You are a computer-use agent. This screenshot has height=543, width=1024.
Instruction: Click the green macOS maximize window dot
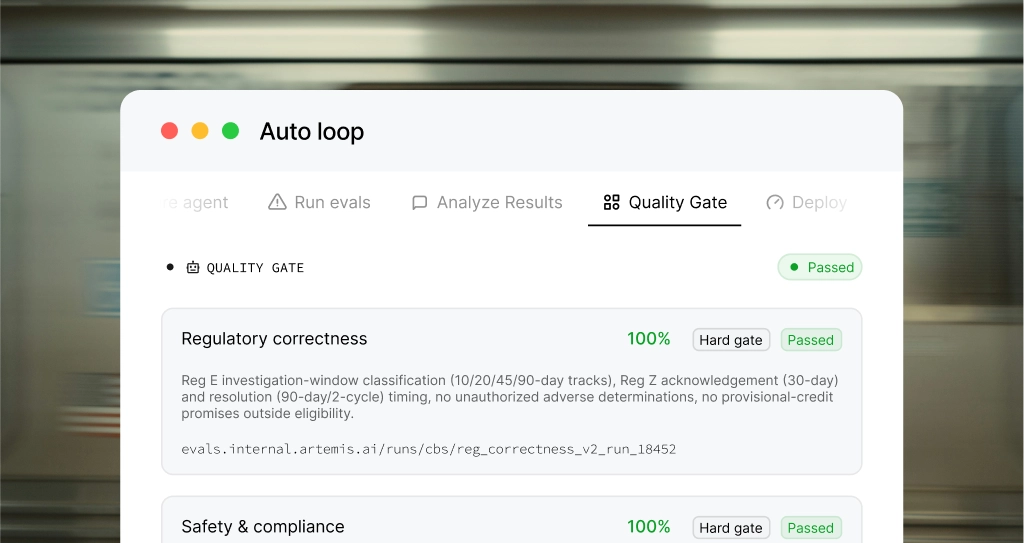pyautogui.click(x=231, y=131)
